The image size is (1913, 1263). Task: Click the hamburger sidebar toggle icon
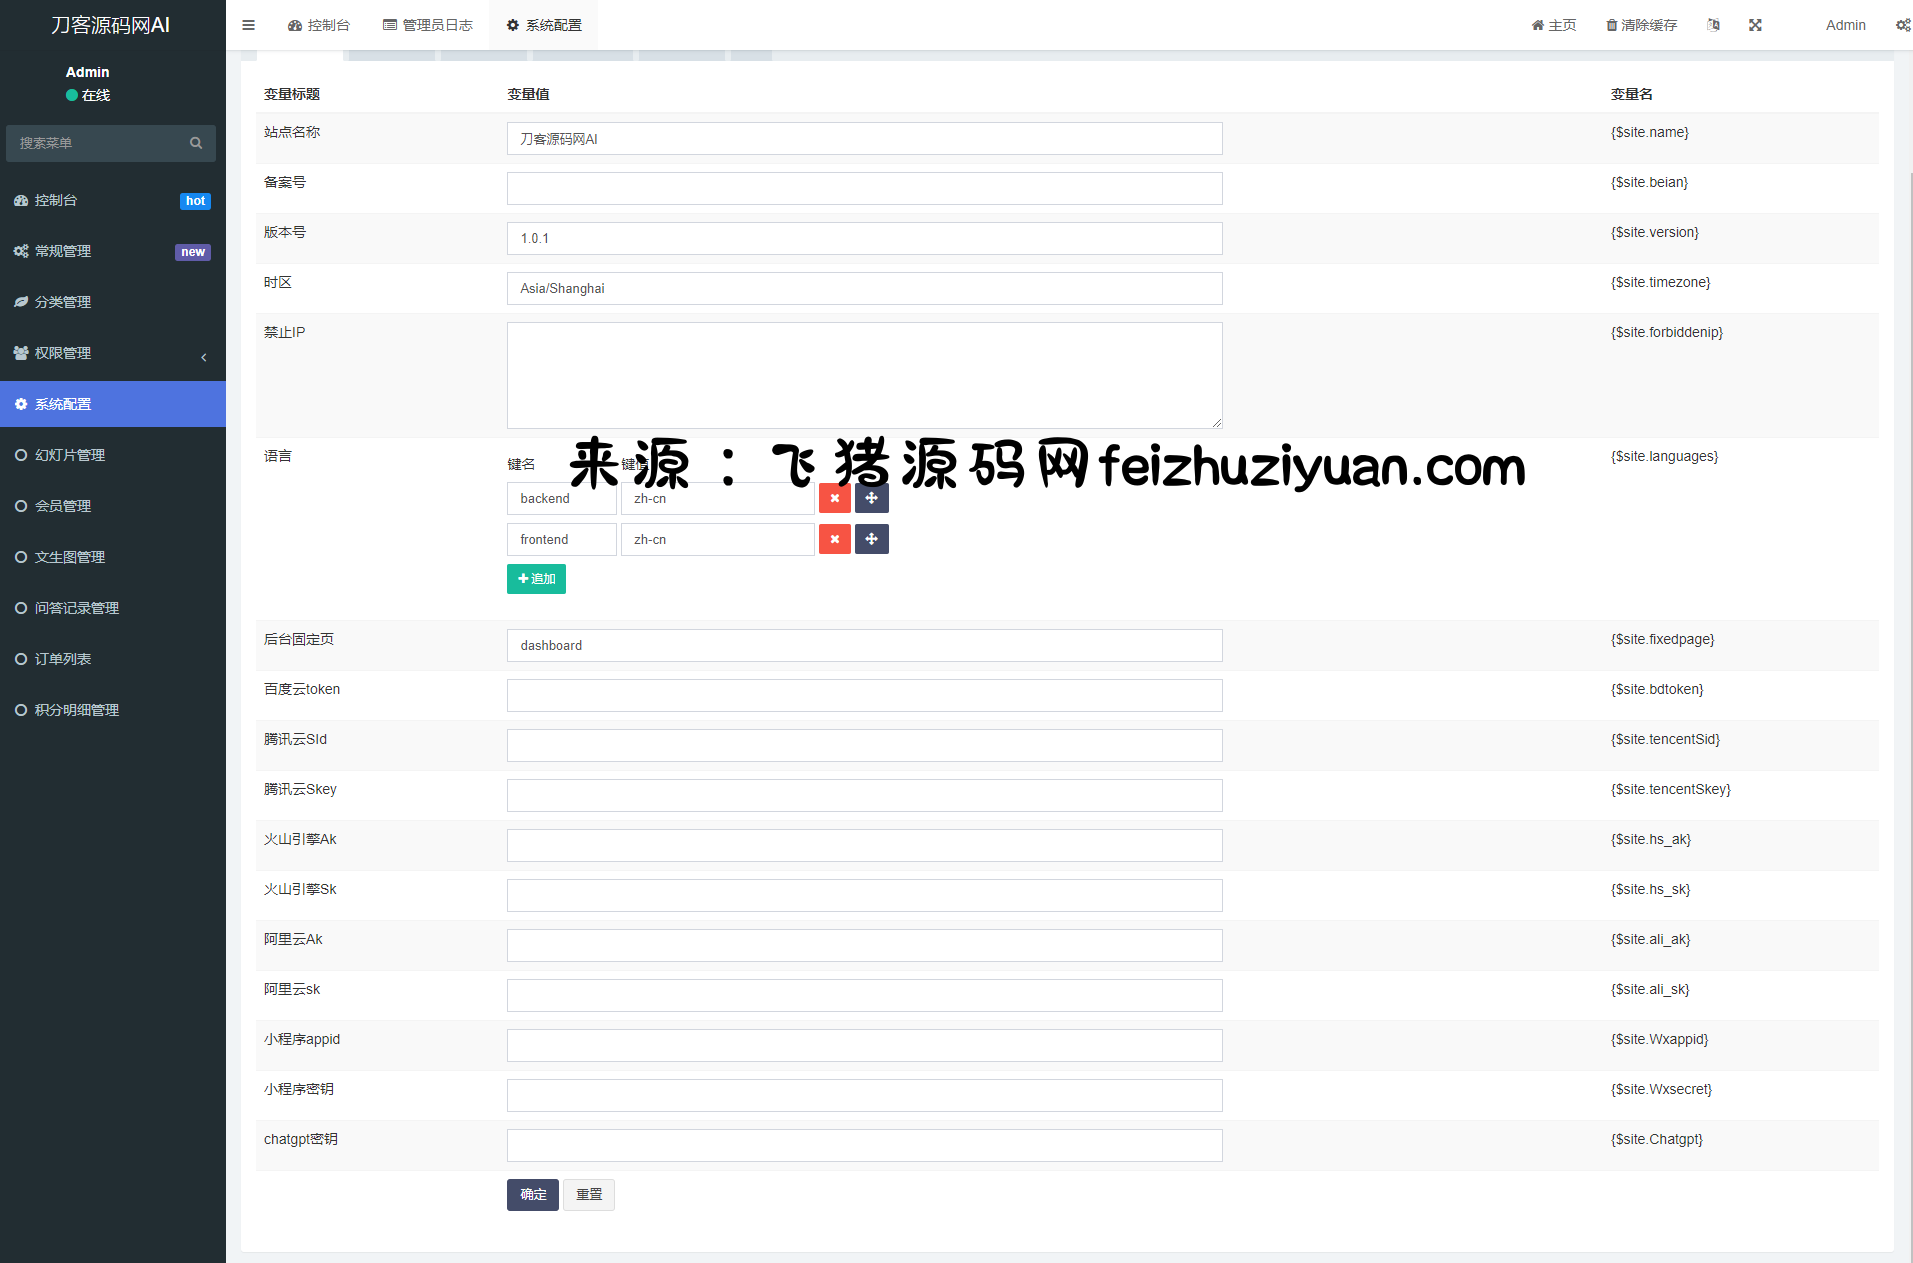(x=248, y=25)
